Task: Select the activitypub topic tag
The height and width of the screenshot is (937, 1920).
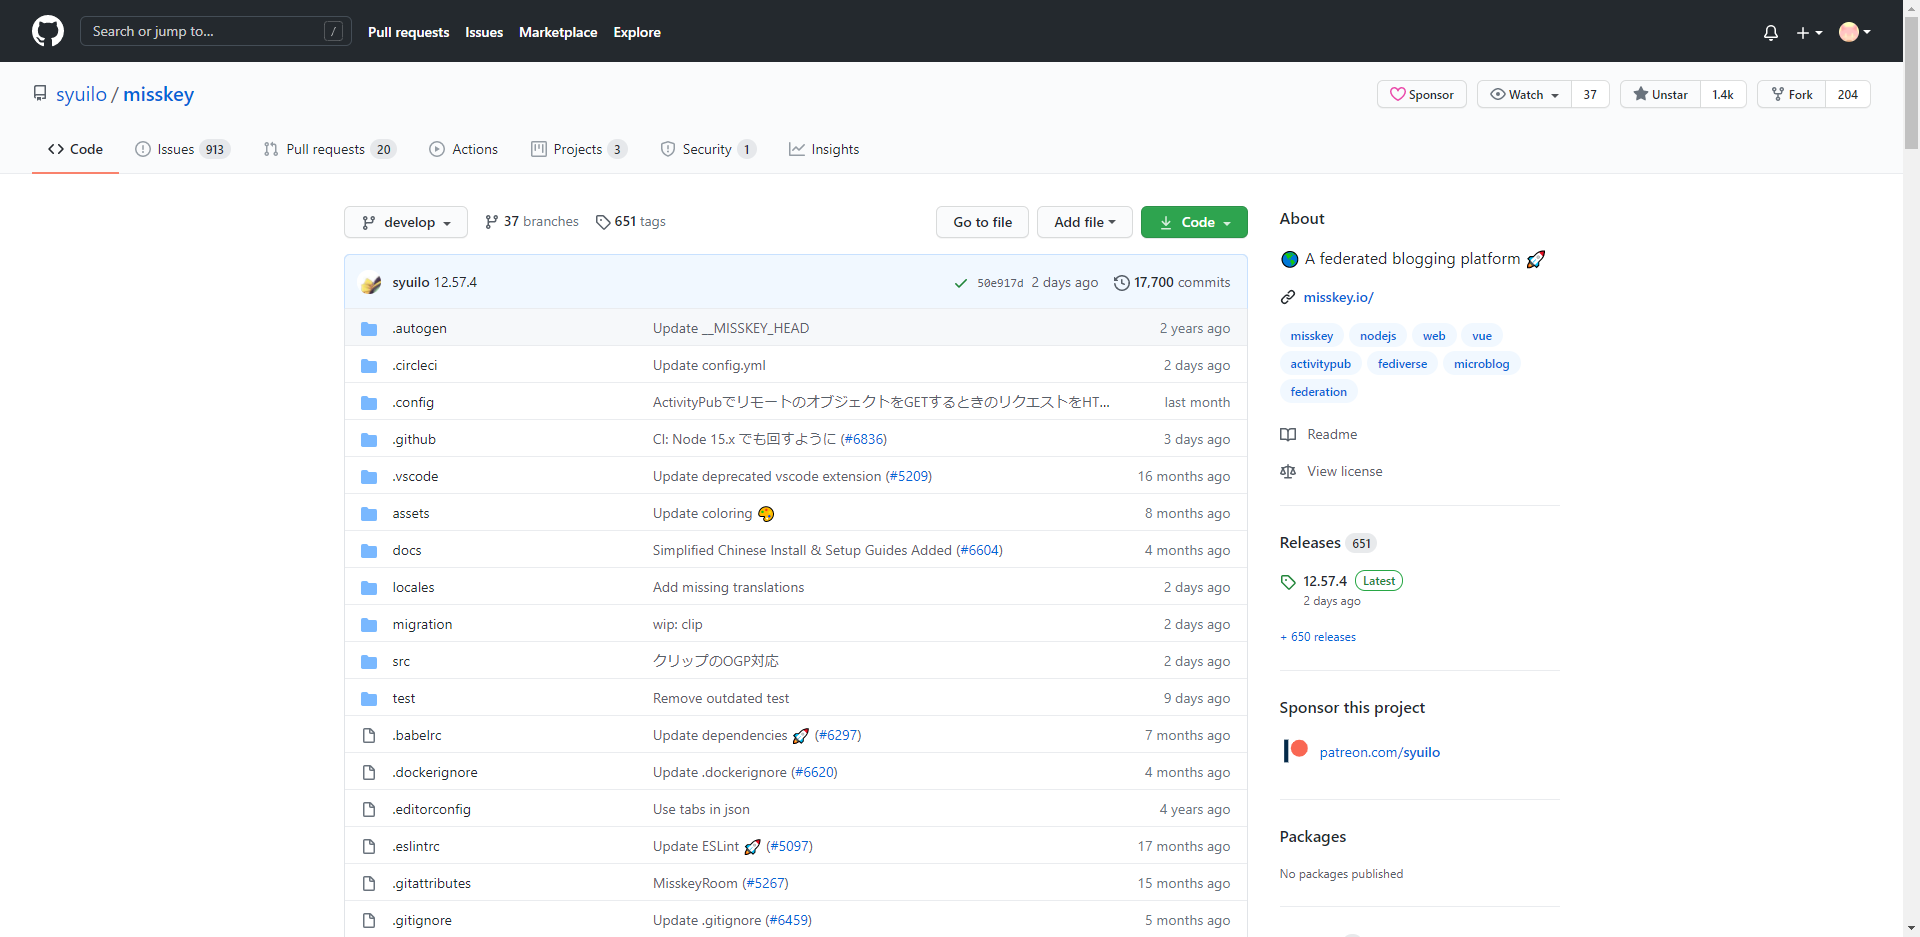Action: point(1320,364)
